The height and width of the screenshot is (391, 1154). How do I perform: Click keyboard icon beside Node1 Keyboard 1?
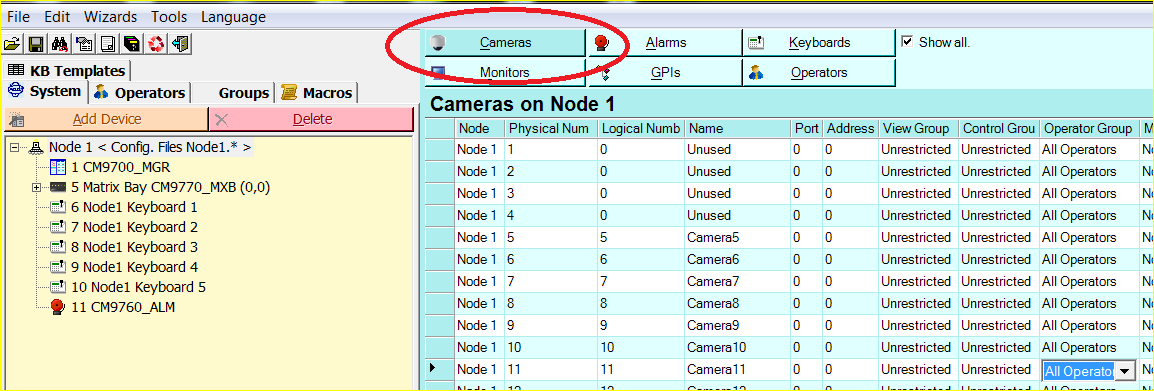[58, 208]
